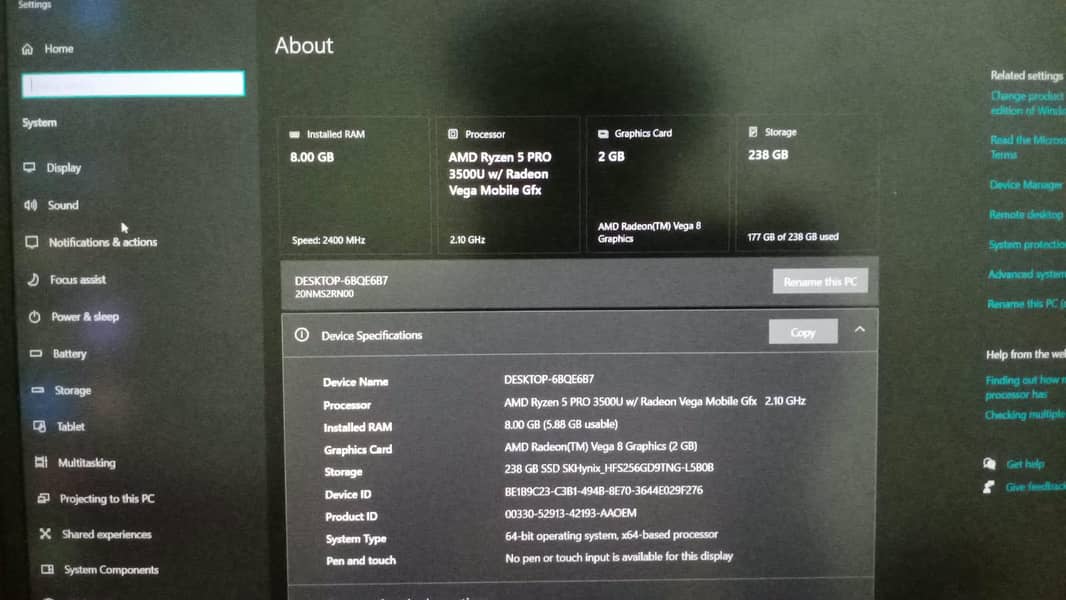Click the Get help chat icon
Screen dimensions: 1066x600
pyautogui.click(x=990, y=464)
